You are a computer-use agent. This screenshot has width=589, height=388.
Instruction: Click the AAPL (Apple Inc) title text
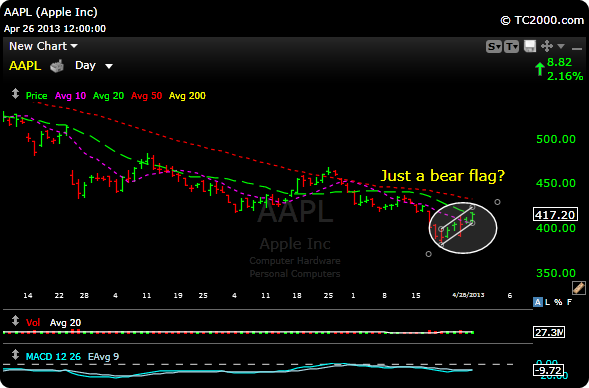pyautogui.click(x=51, y=12)
